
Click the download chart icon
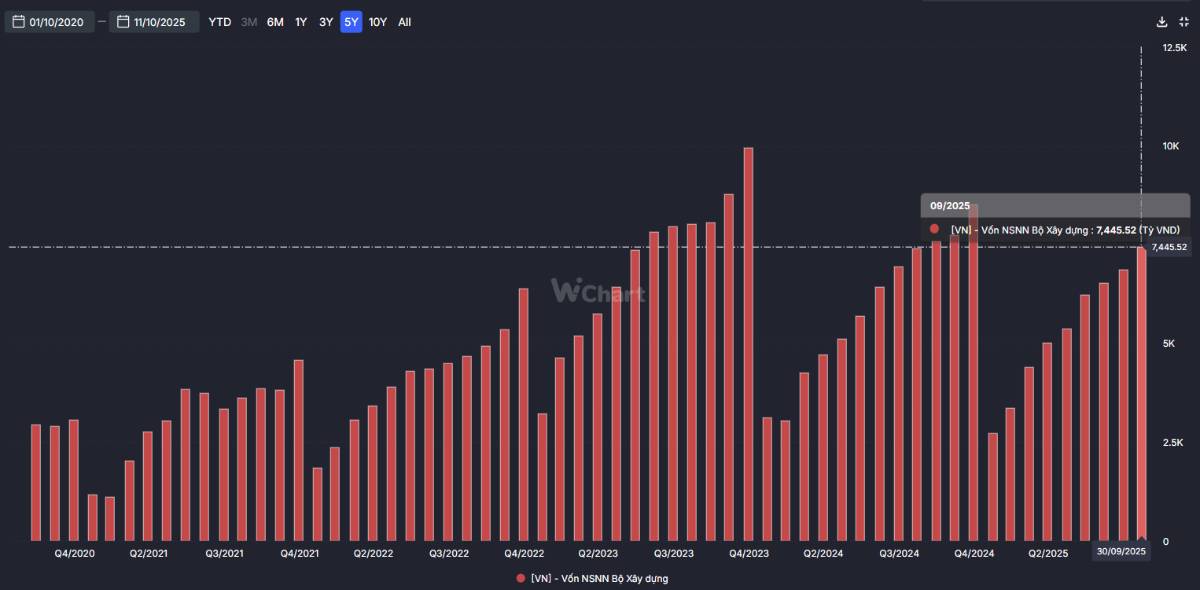tap(1160, 20)
